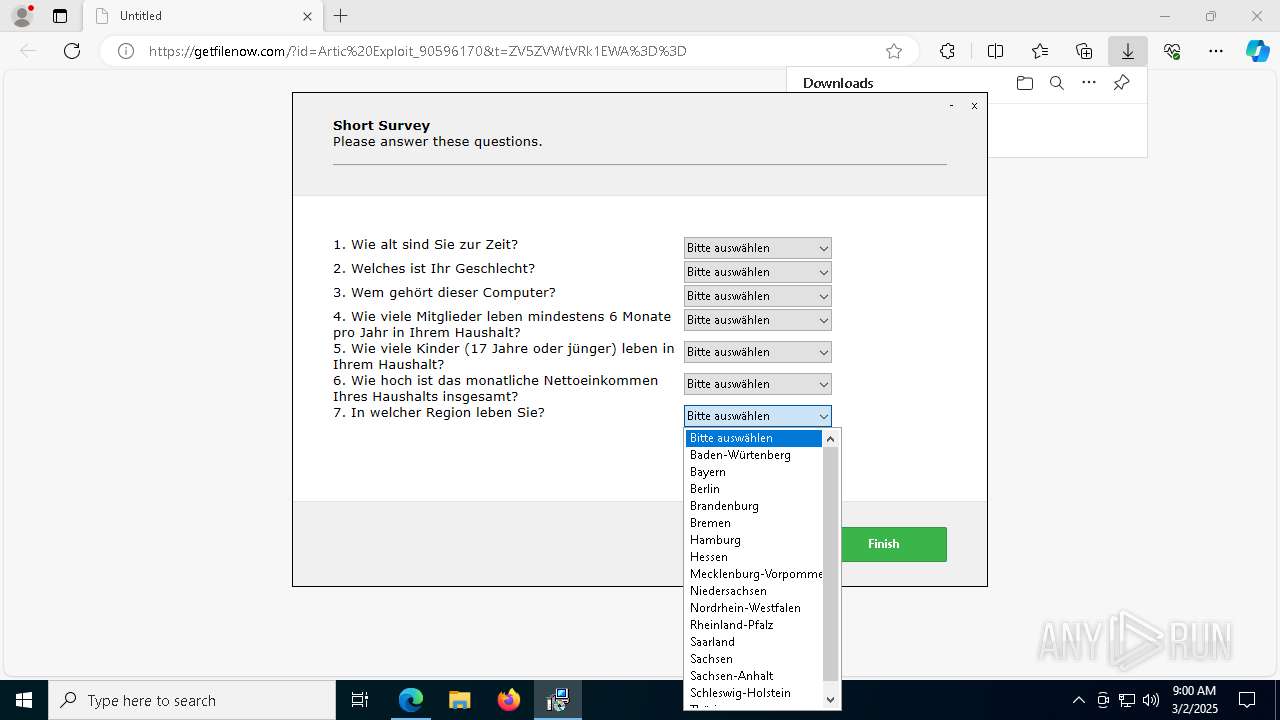The image size is (1280, 720).
Task: Choose Hamburg from region list
Action: (754, 540)
